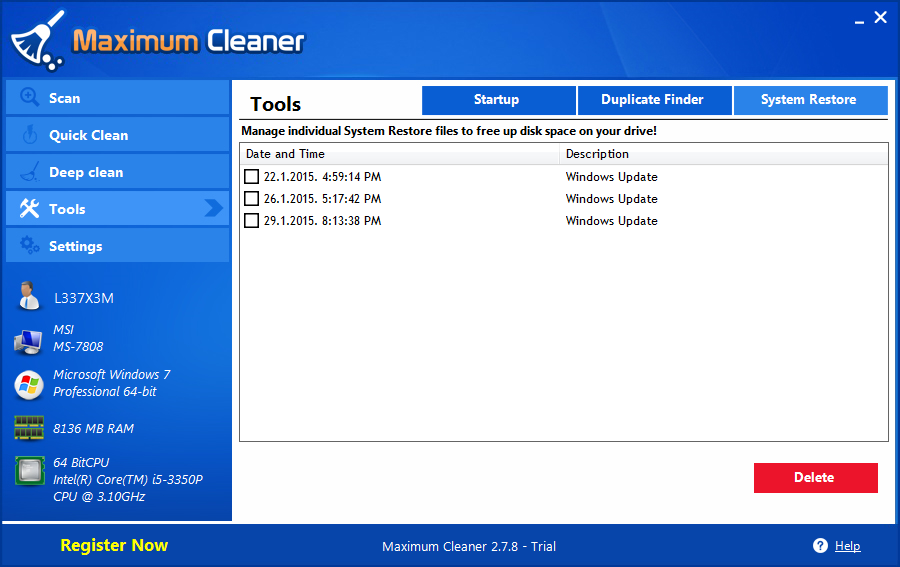The image size is (900, 567).
Task: Tick checkbox for 22.1.2015 restore point
Action: coord(251,176)
